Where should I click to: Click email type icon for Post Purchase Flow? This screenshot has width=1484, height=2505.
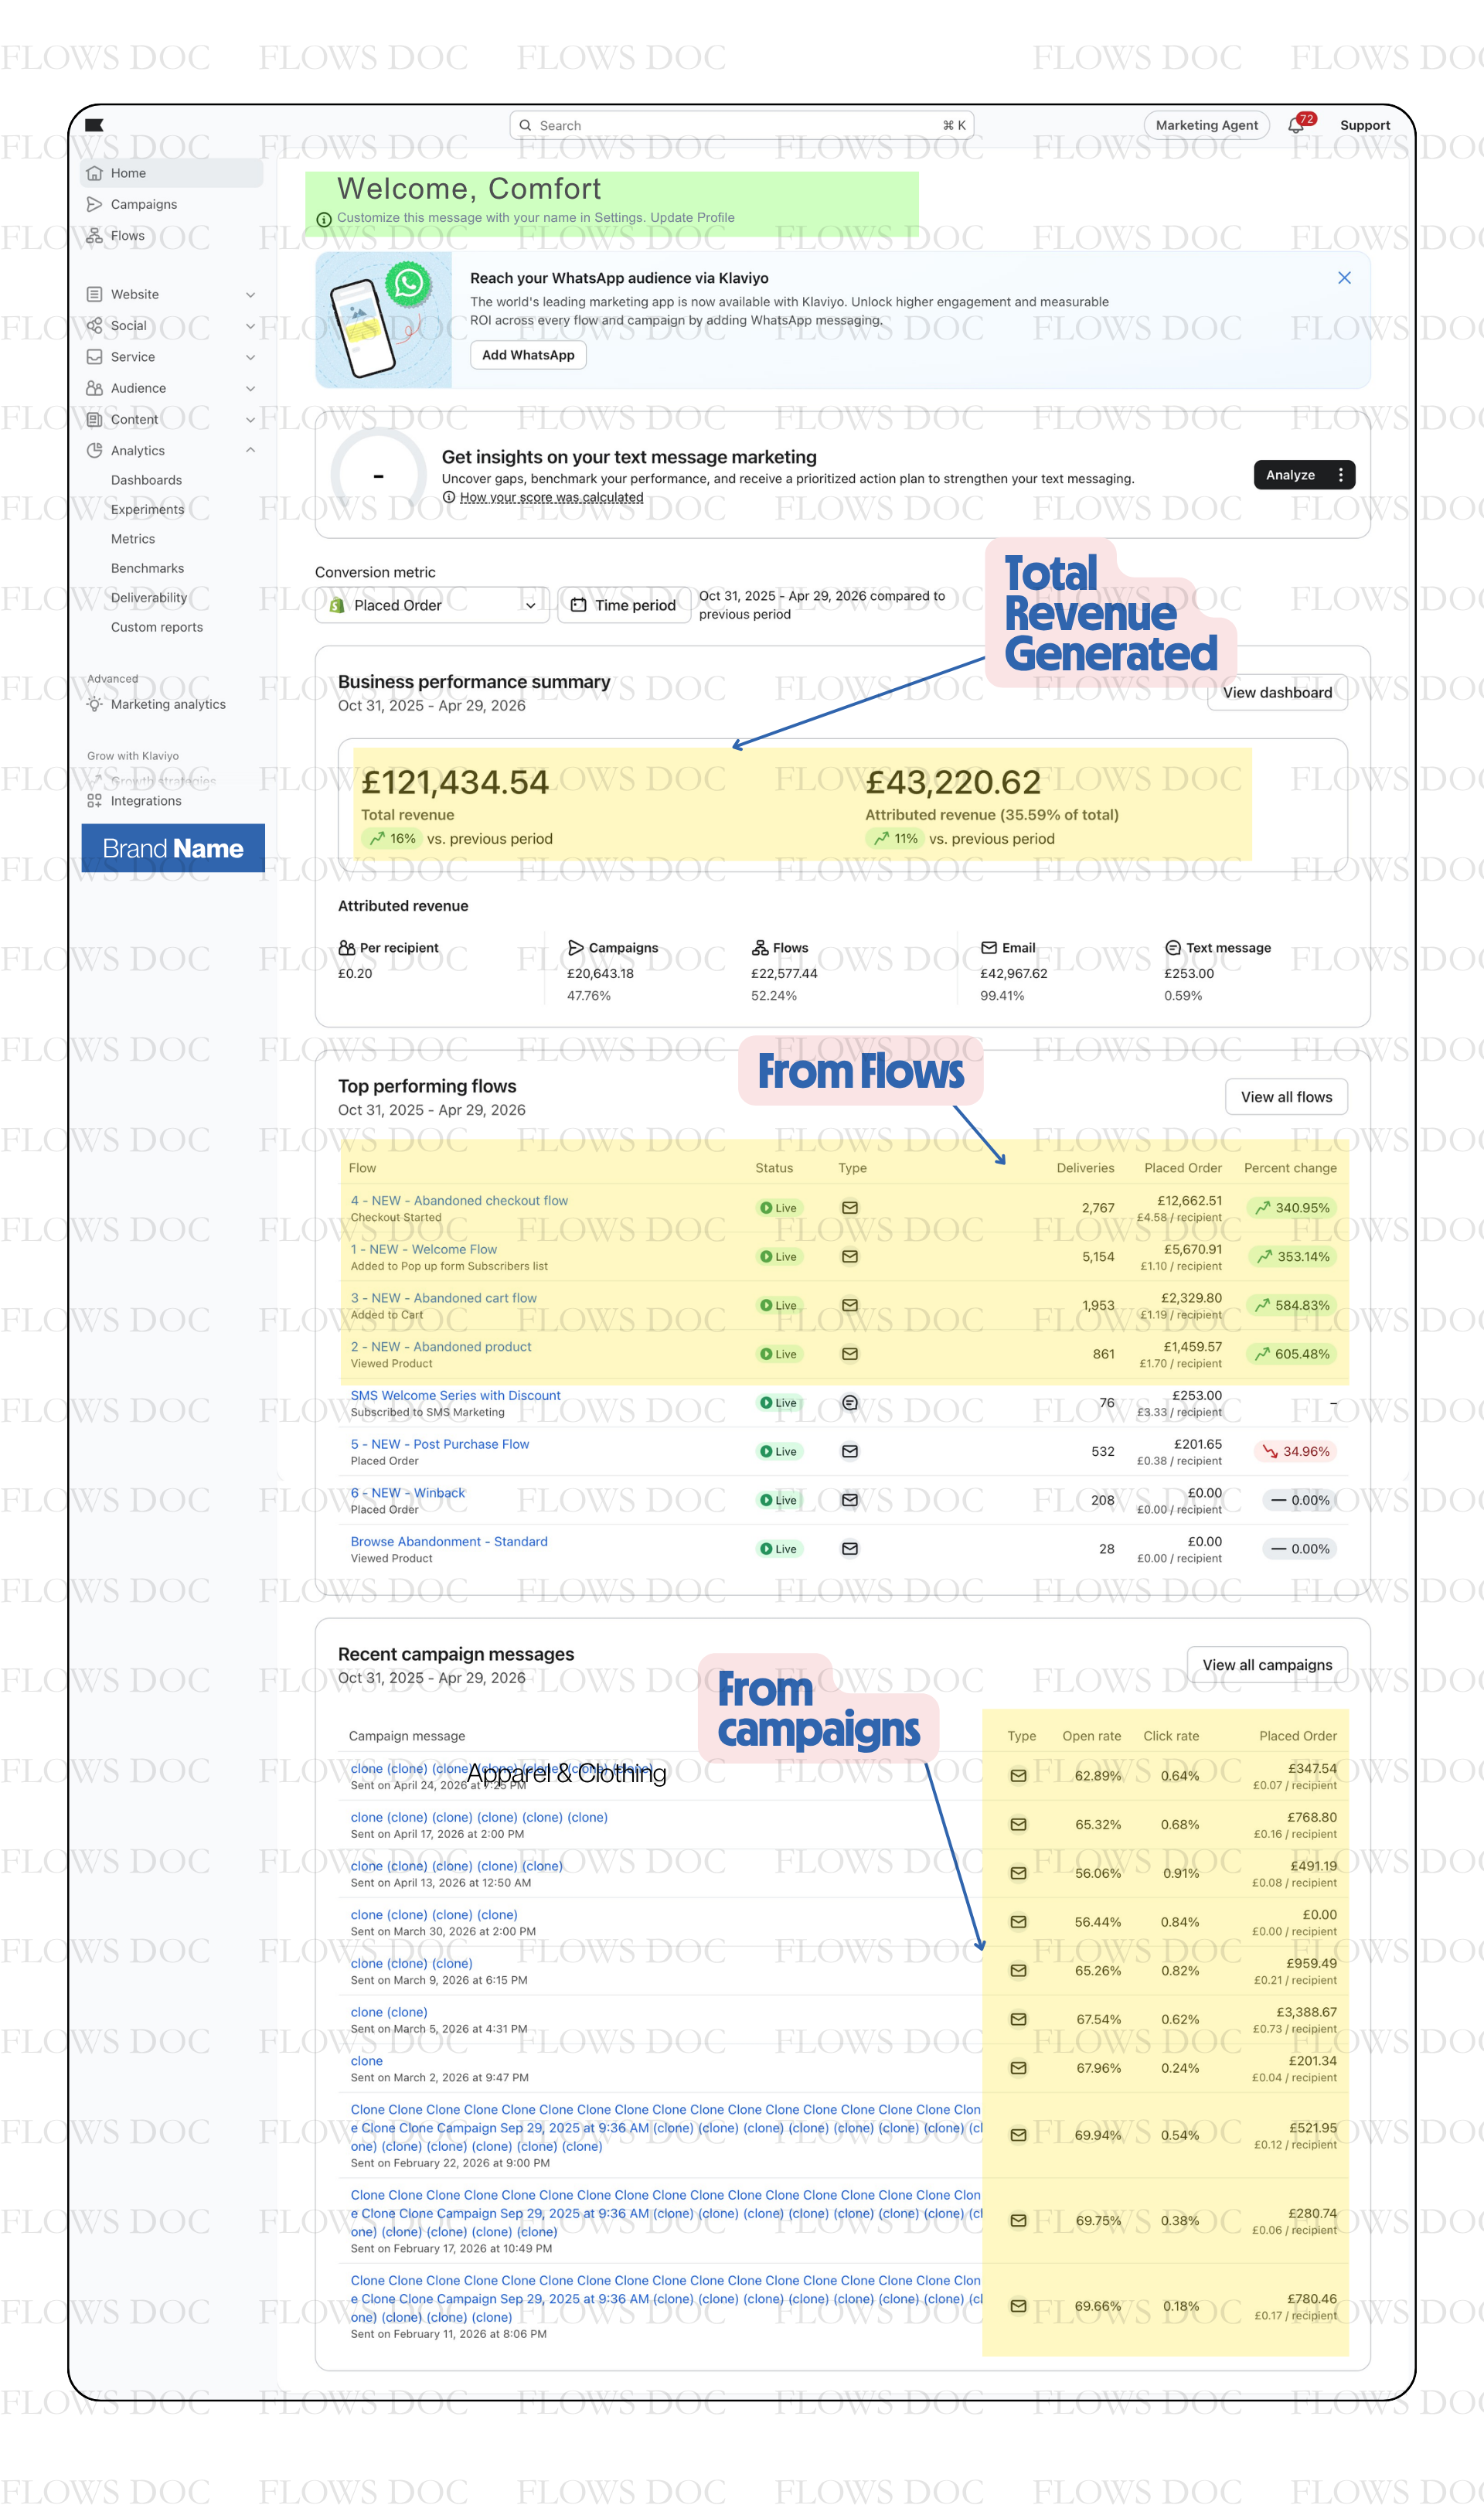pyautogui.click(x=850, y=1452)
